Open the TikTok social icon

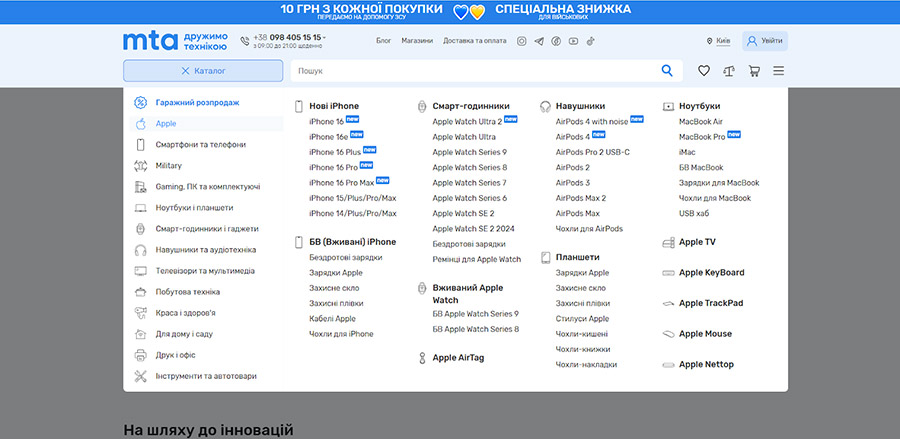click(x=591, y=41)
